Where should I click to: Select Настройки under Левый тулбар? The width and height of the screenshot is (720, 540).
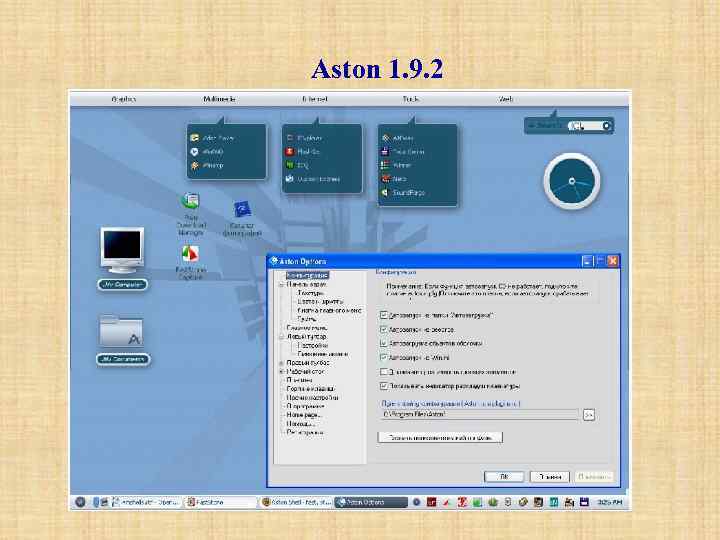point(312,345)
